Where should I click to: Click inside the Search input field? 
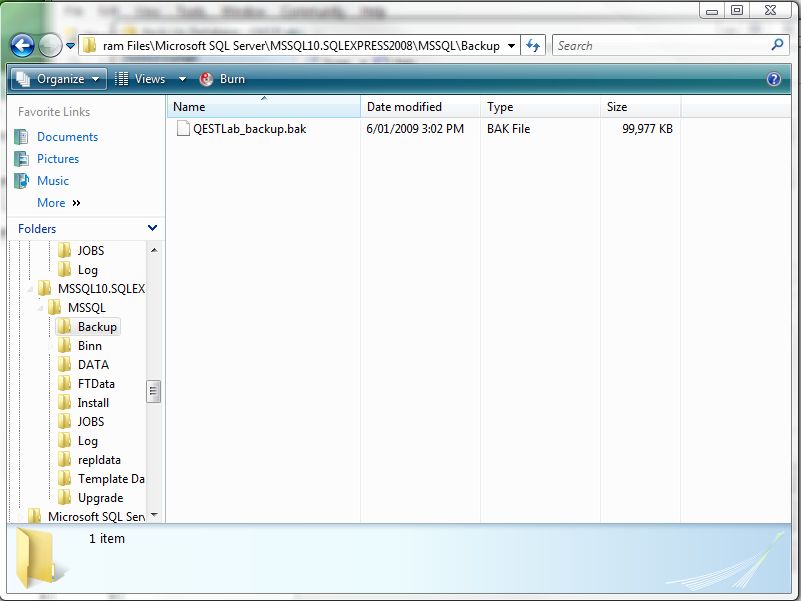(660, 46)
